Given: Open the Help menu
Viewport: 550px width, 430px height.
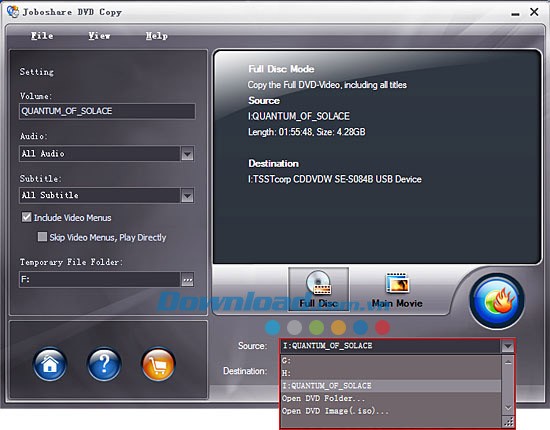Looking at the screenshot, I should tap(156, 35).
